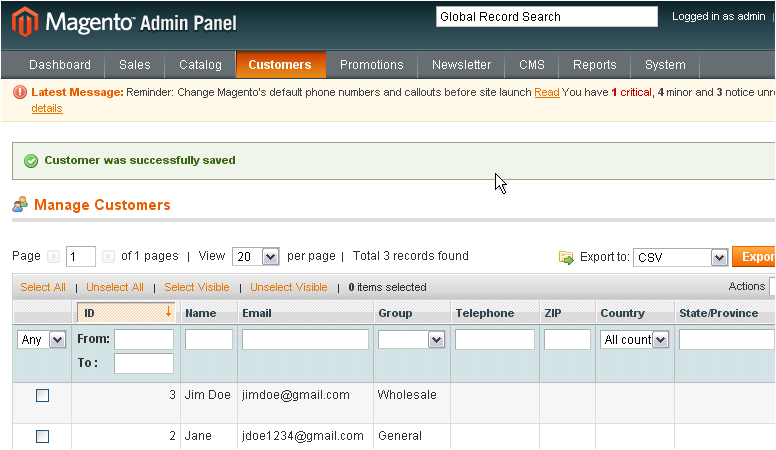The image size is (776, 450).
Task: Sort by Name column header
Action: coord(201,313)
